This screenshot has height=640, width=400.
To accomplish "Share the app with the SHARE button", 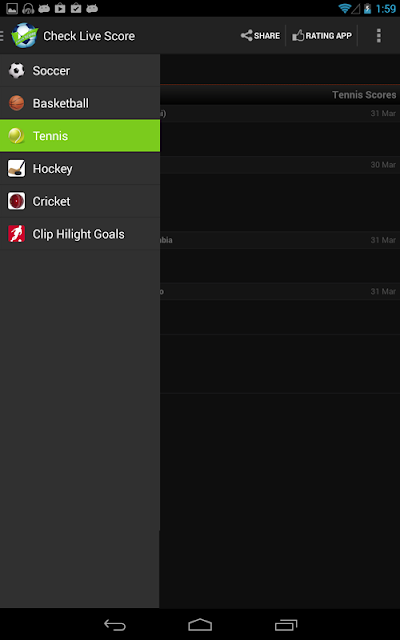I will tap(260, 36).
